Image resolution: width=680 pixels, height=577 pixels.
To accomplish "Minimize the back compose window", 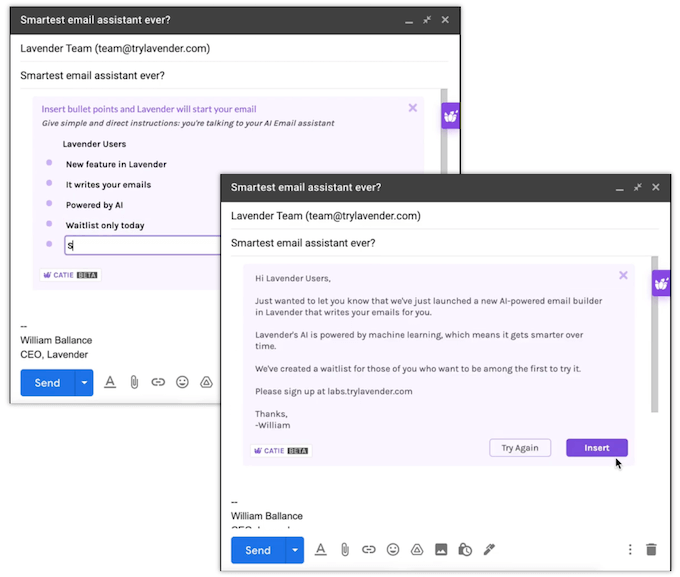I will point(409,20).
